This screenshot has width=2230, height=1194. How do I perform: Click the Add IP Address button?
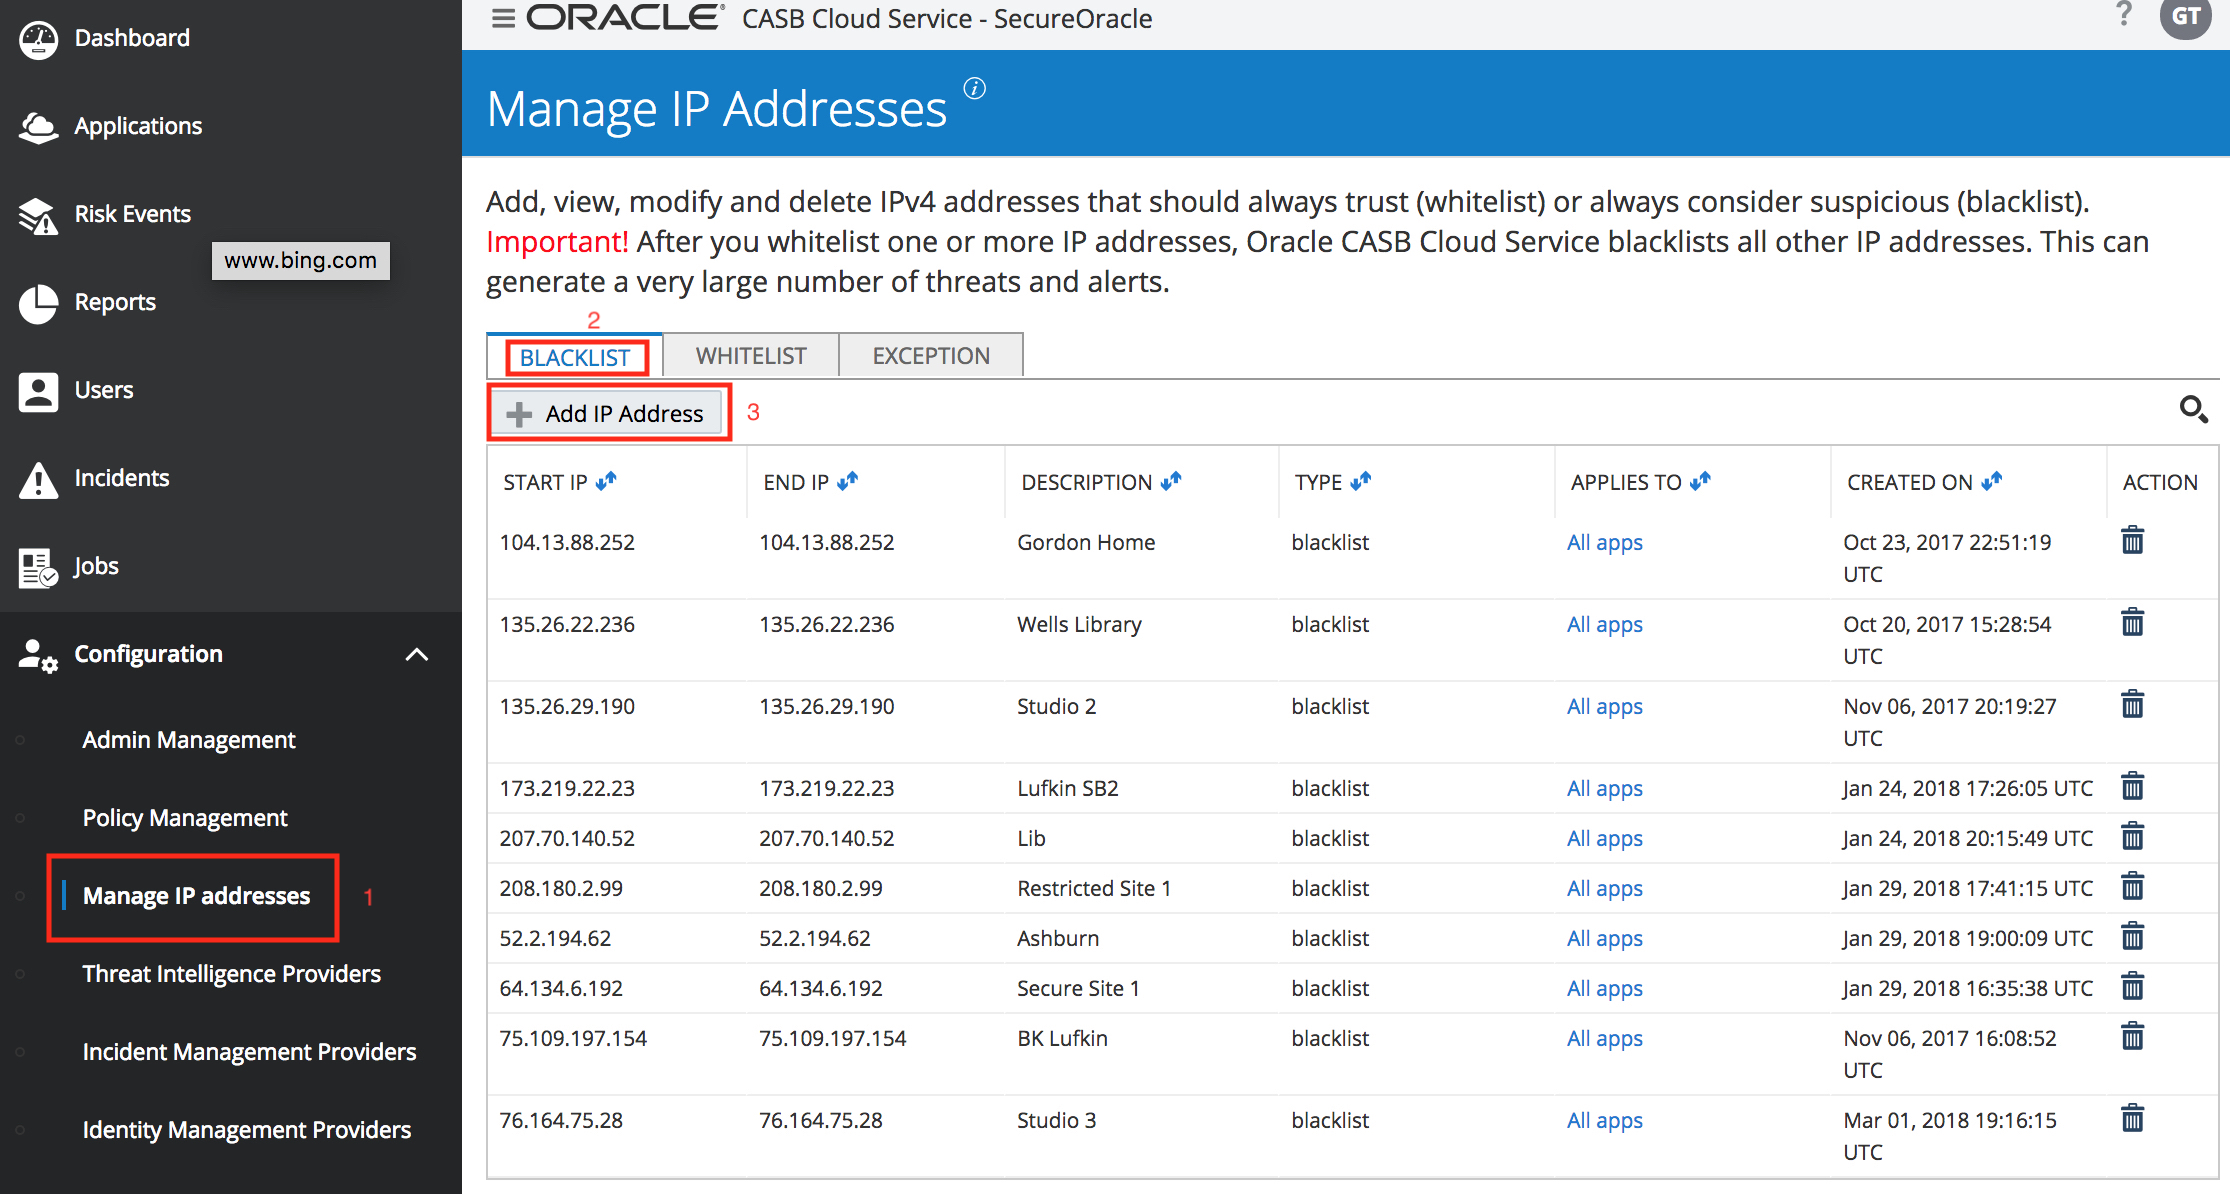coord(607,413)
